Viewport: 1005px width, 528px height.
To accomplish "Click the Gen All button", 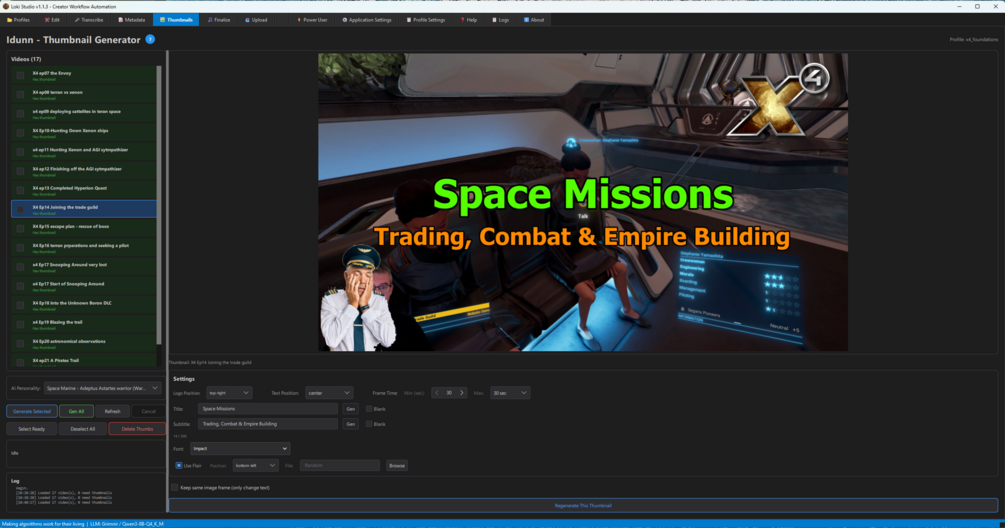I will pos(76,411).
